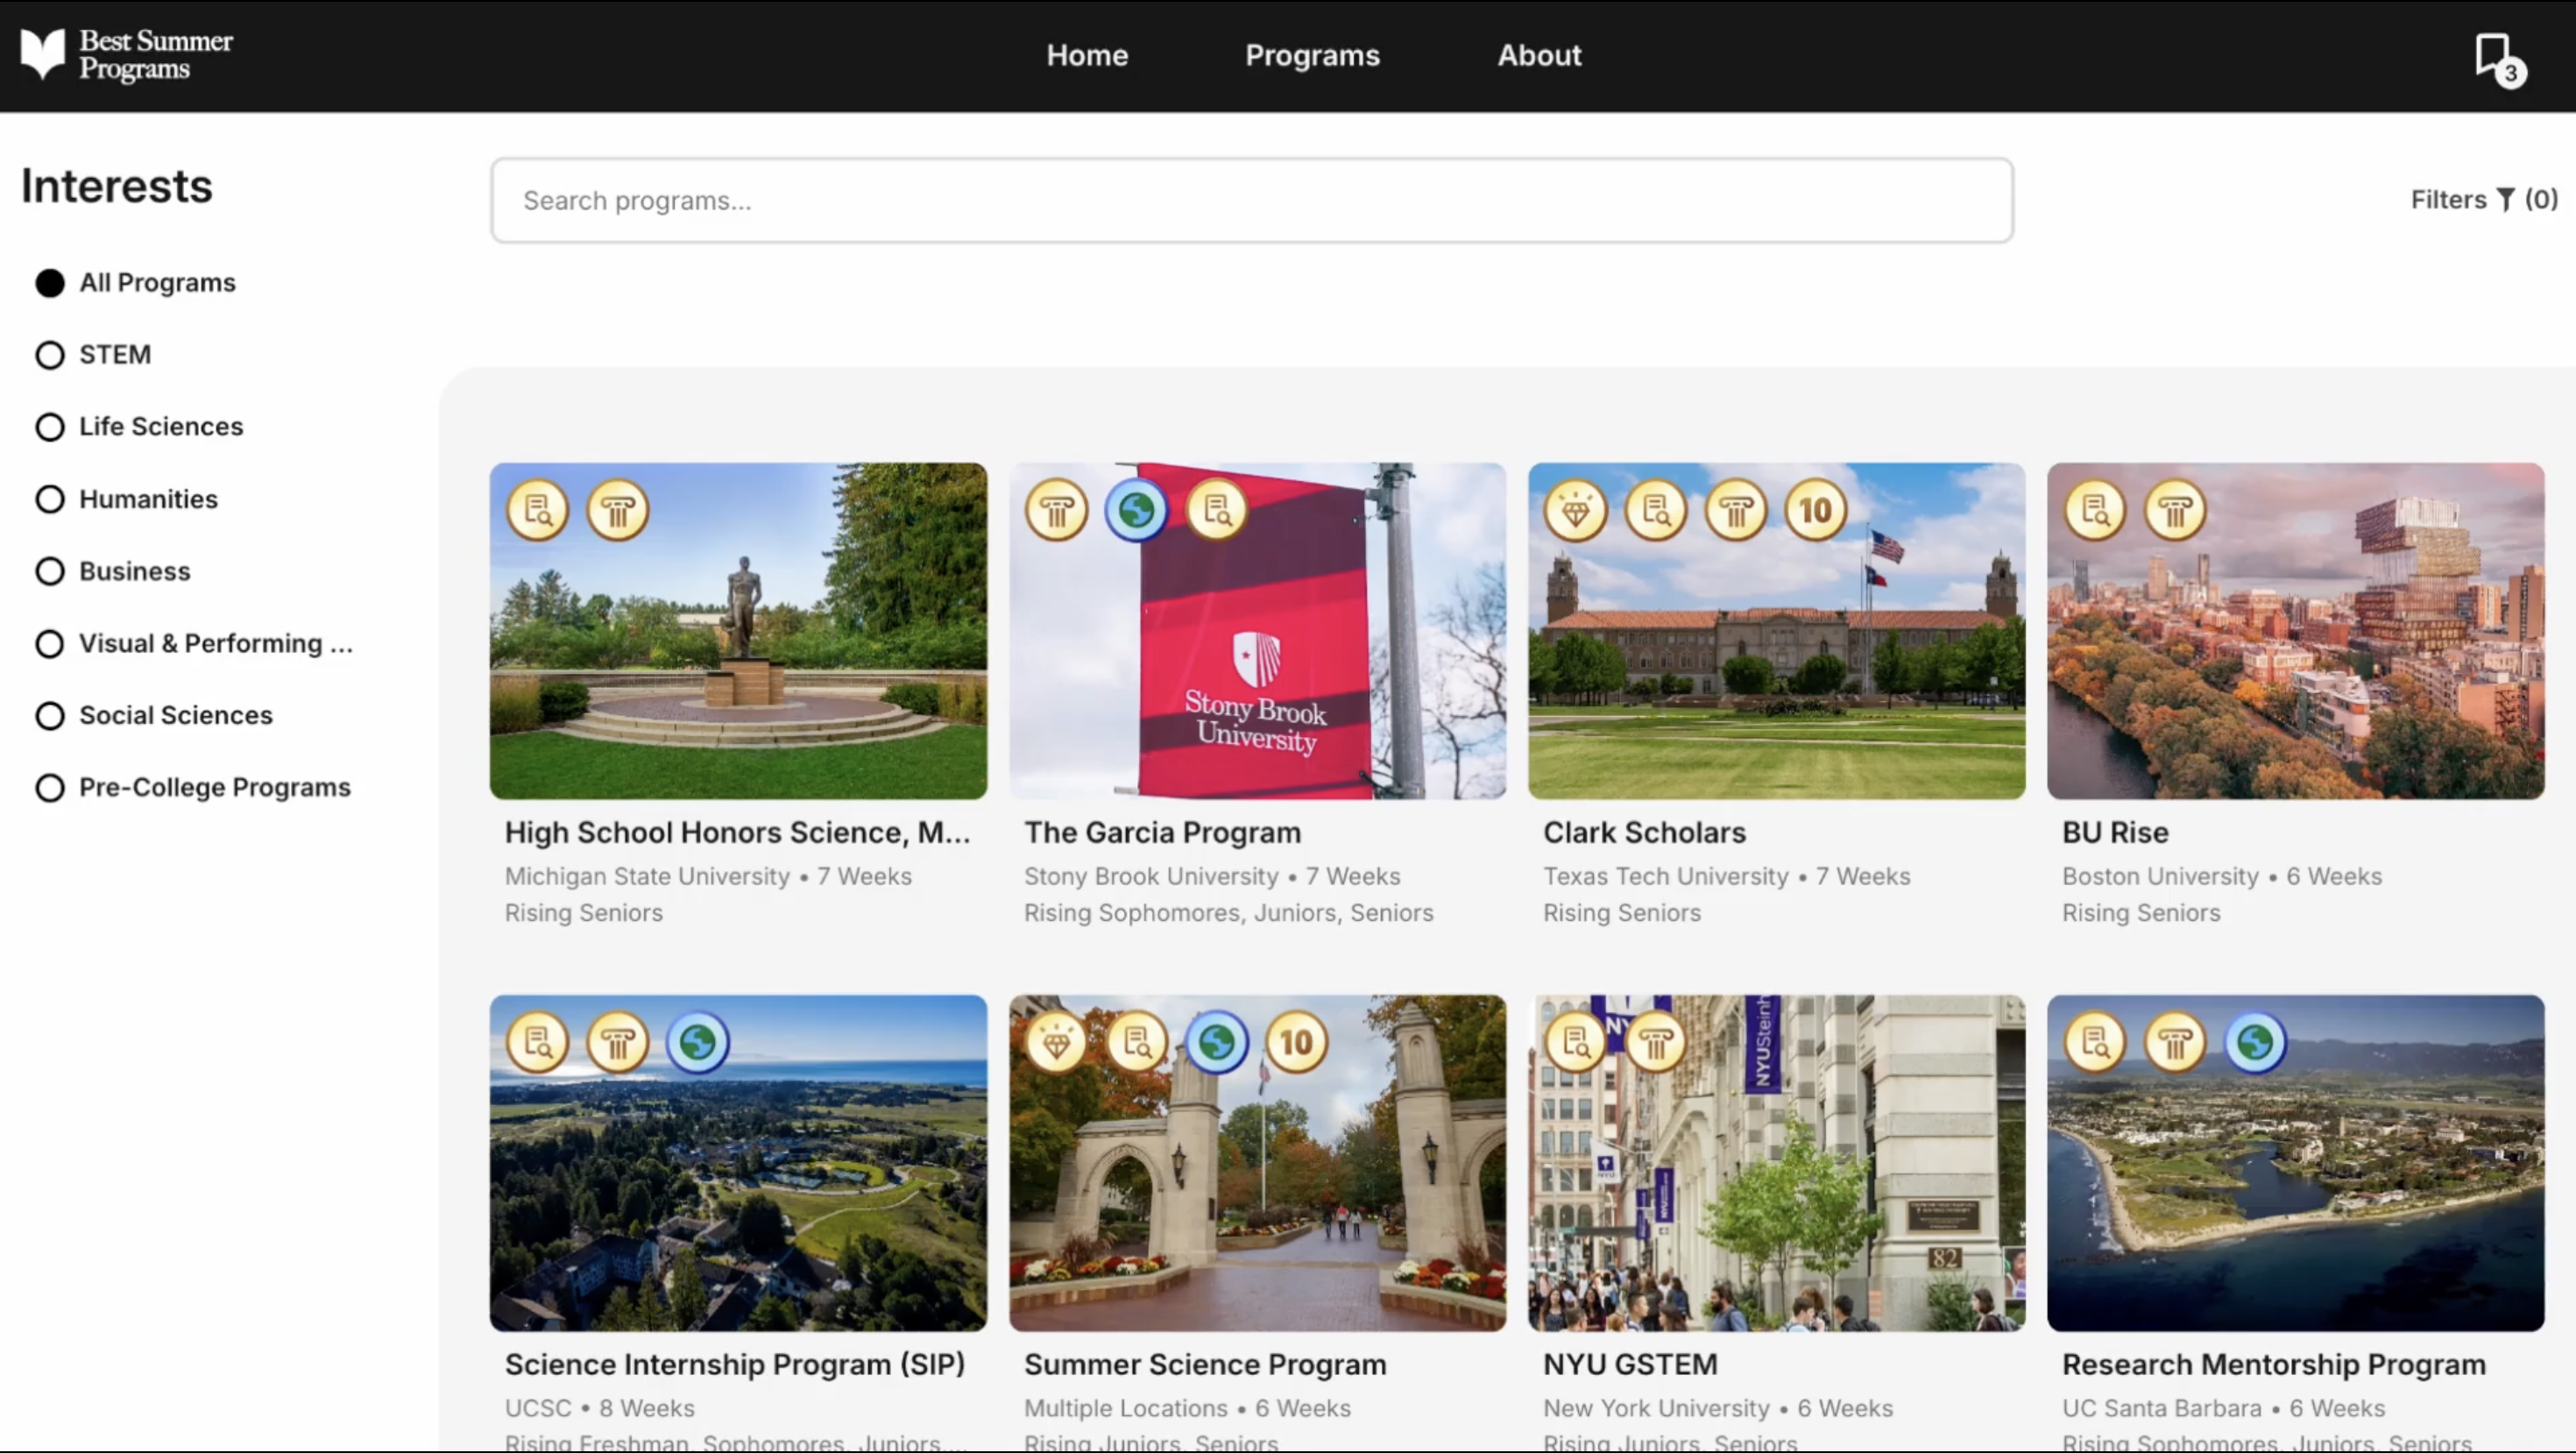
Task: Open the Filters (0) panel
Action: click(2484, 200)
